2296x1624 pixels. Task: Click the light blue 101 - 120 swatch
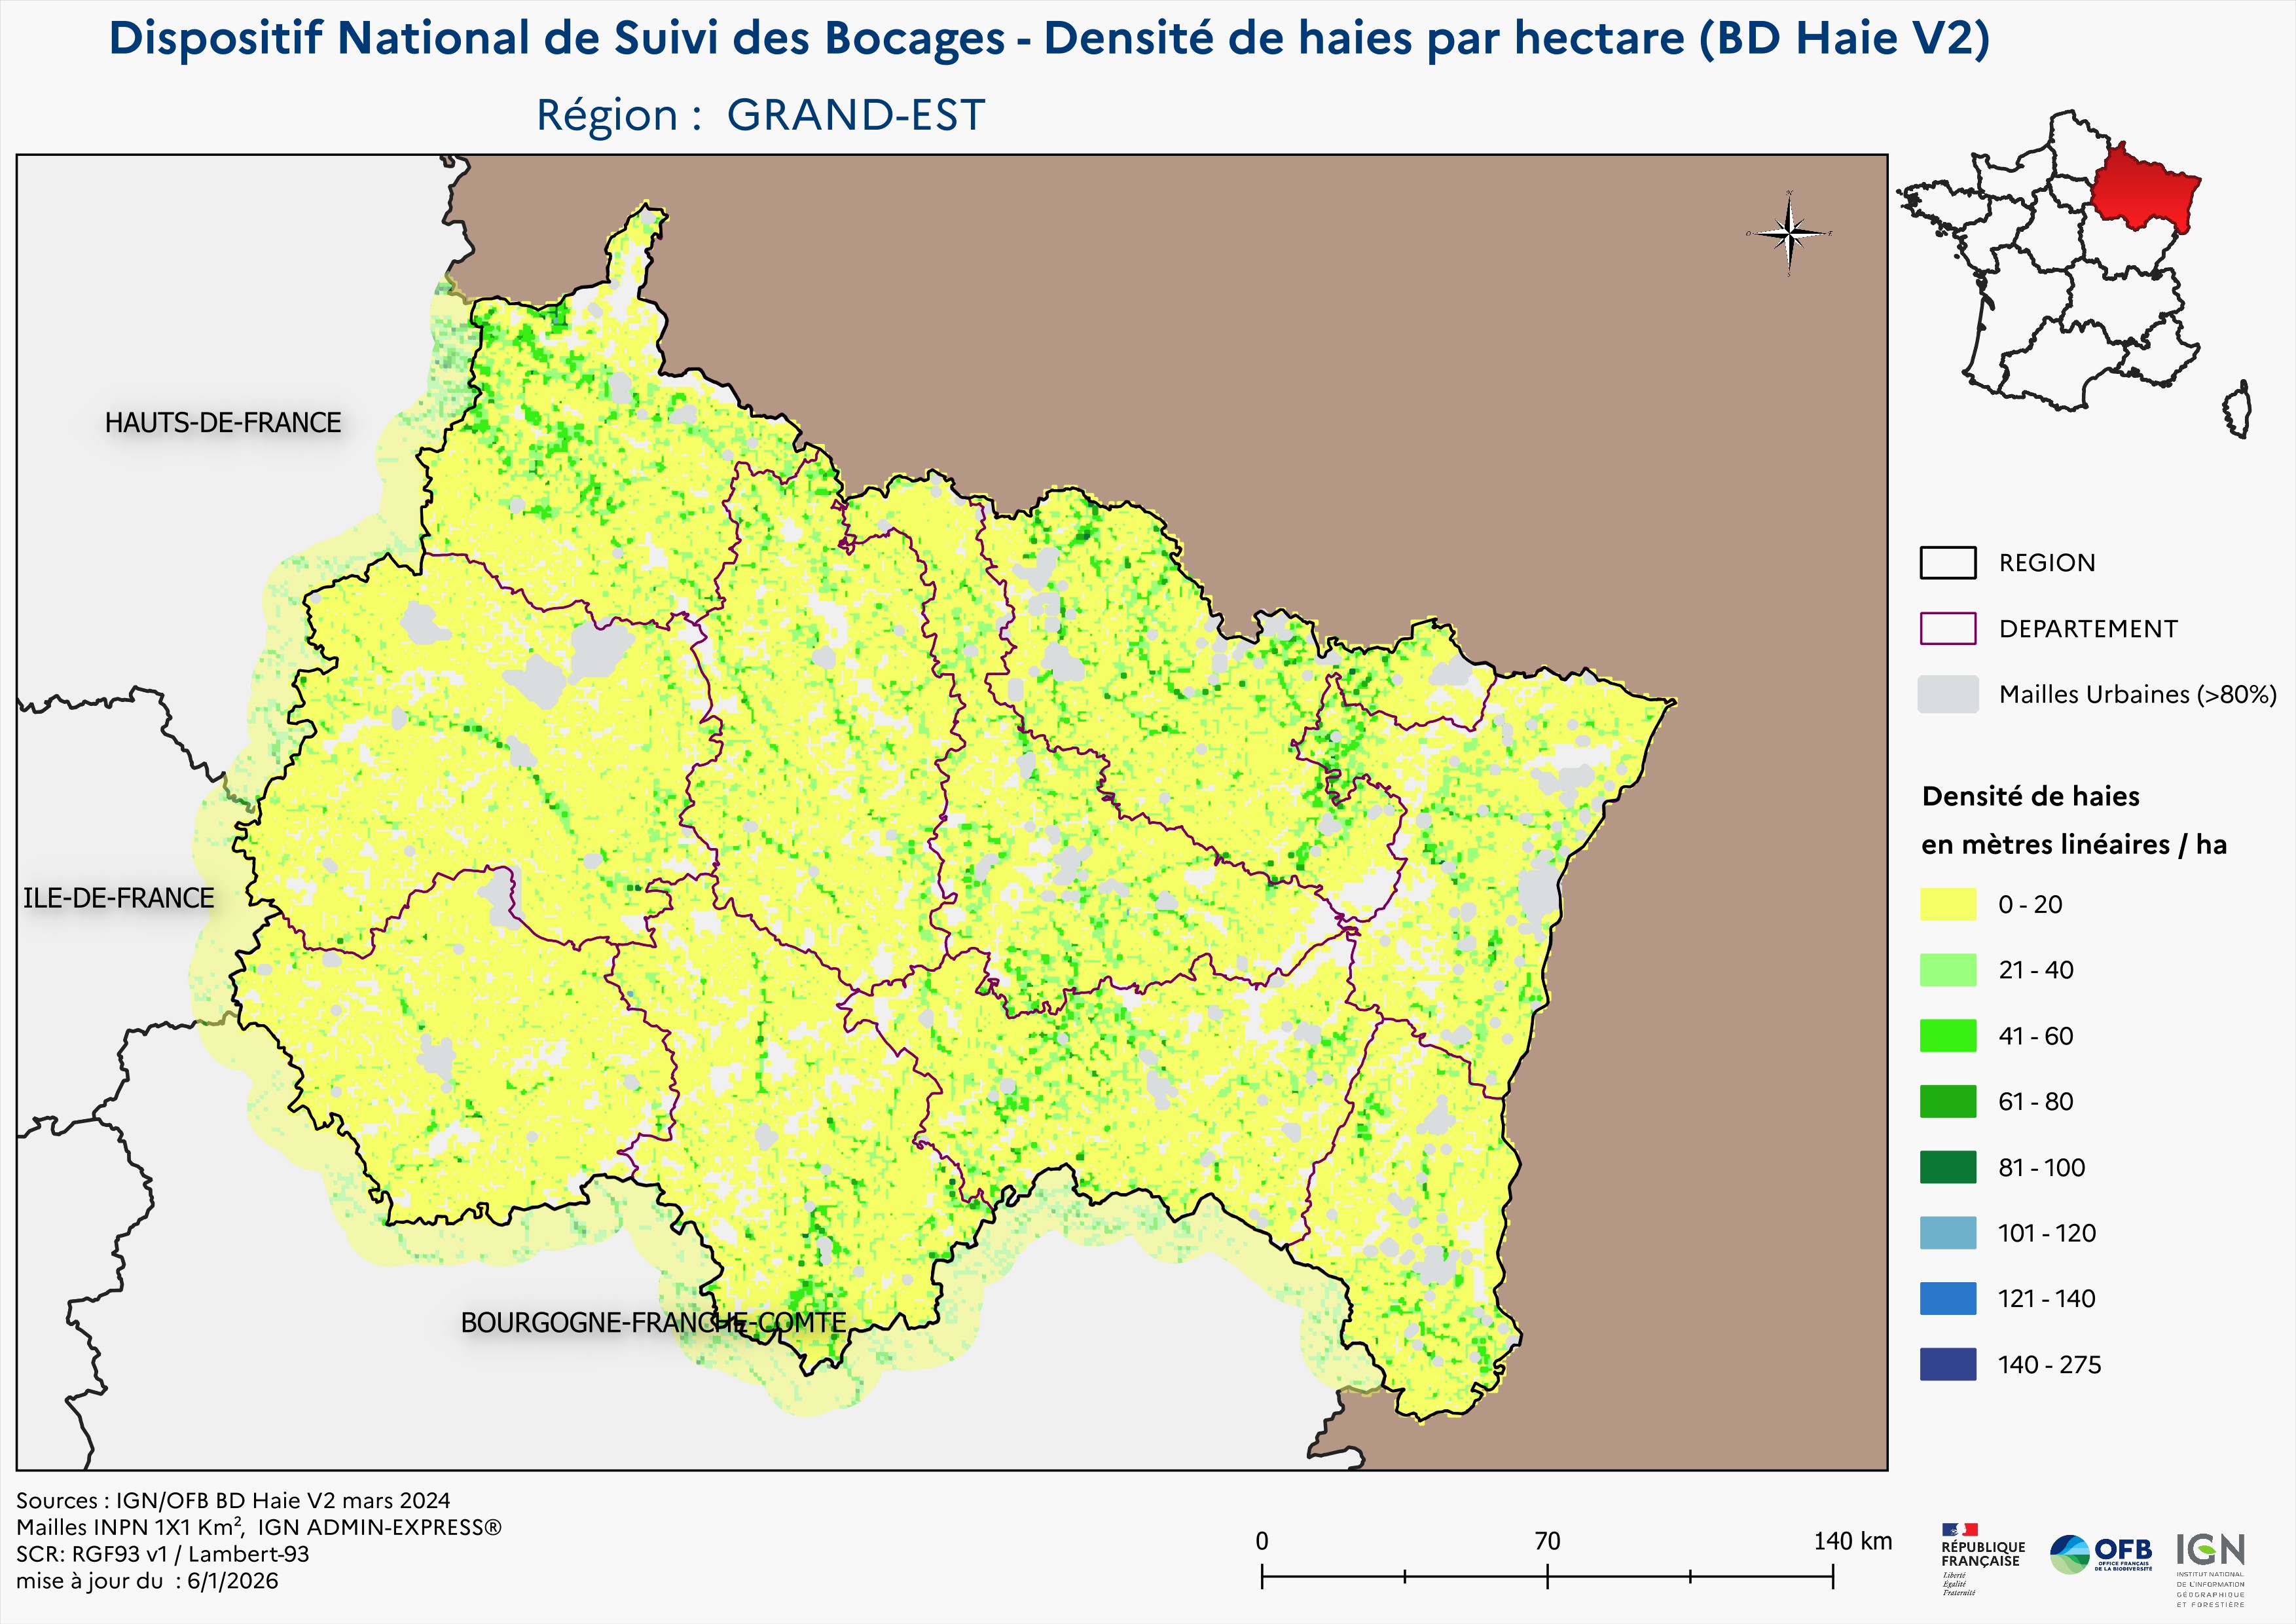[x=1947, y=1233]
